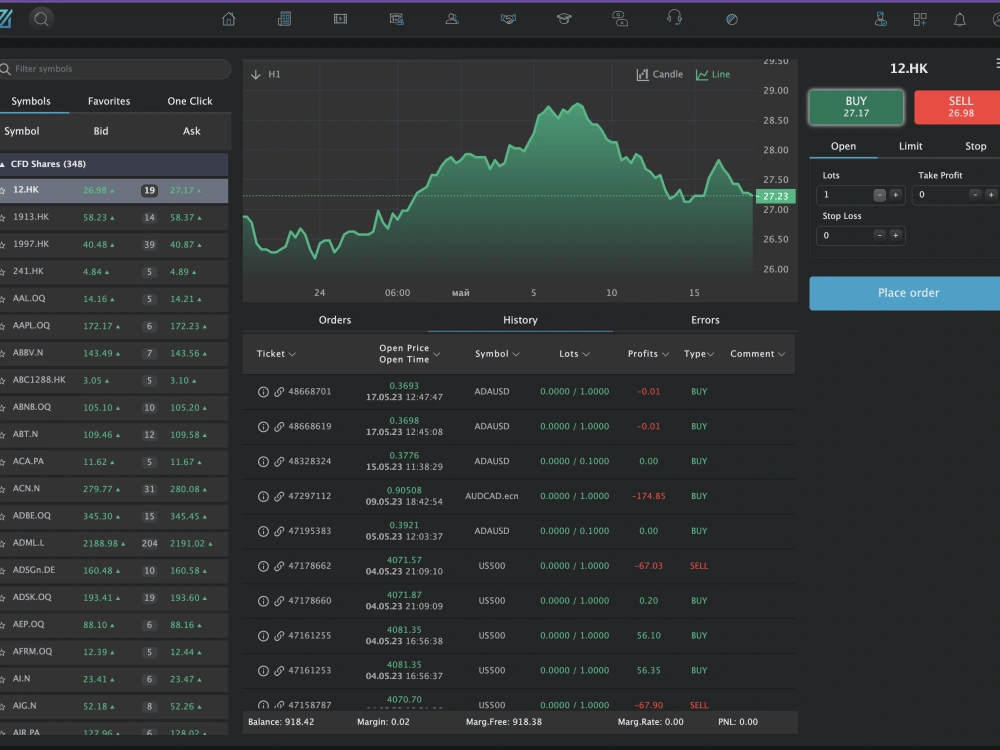Image resolution: width=1000 pixels, height=750 pixels.
Task: Open the Ticket column dropdown
Action: (292, 354)
